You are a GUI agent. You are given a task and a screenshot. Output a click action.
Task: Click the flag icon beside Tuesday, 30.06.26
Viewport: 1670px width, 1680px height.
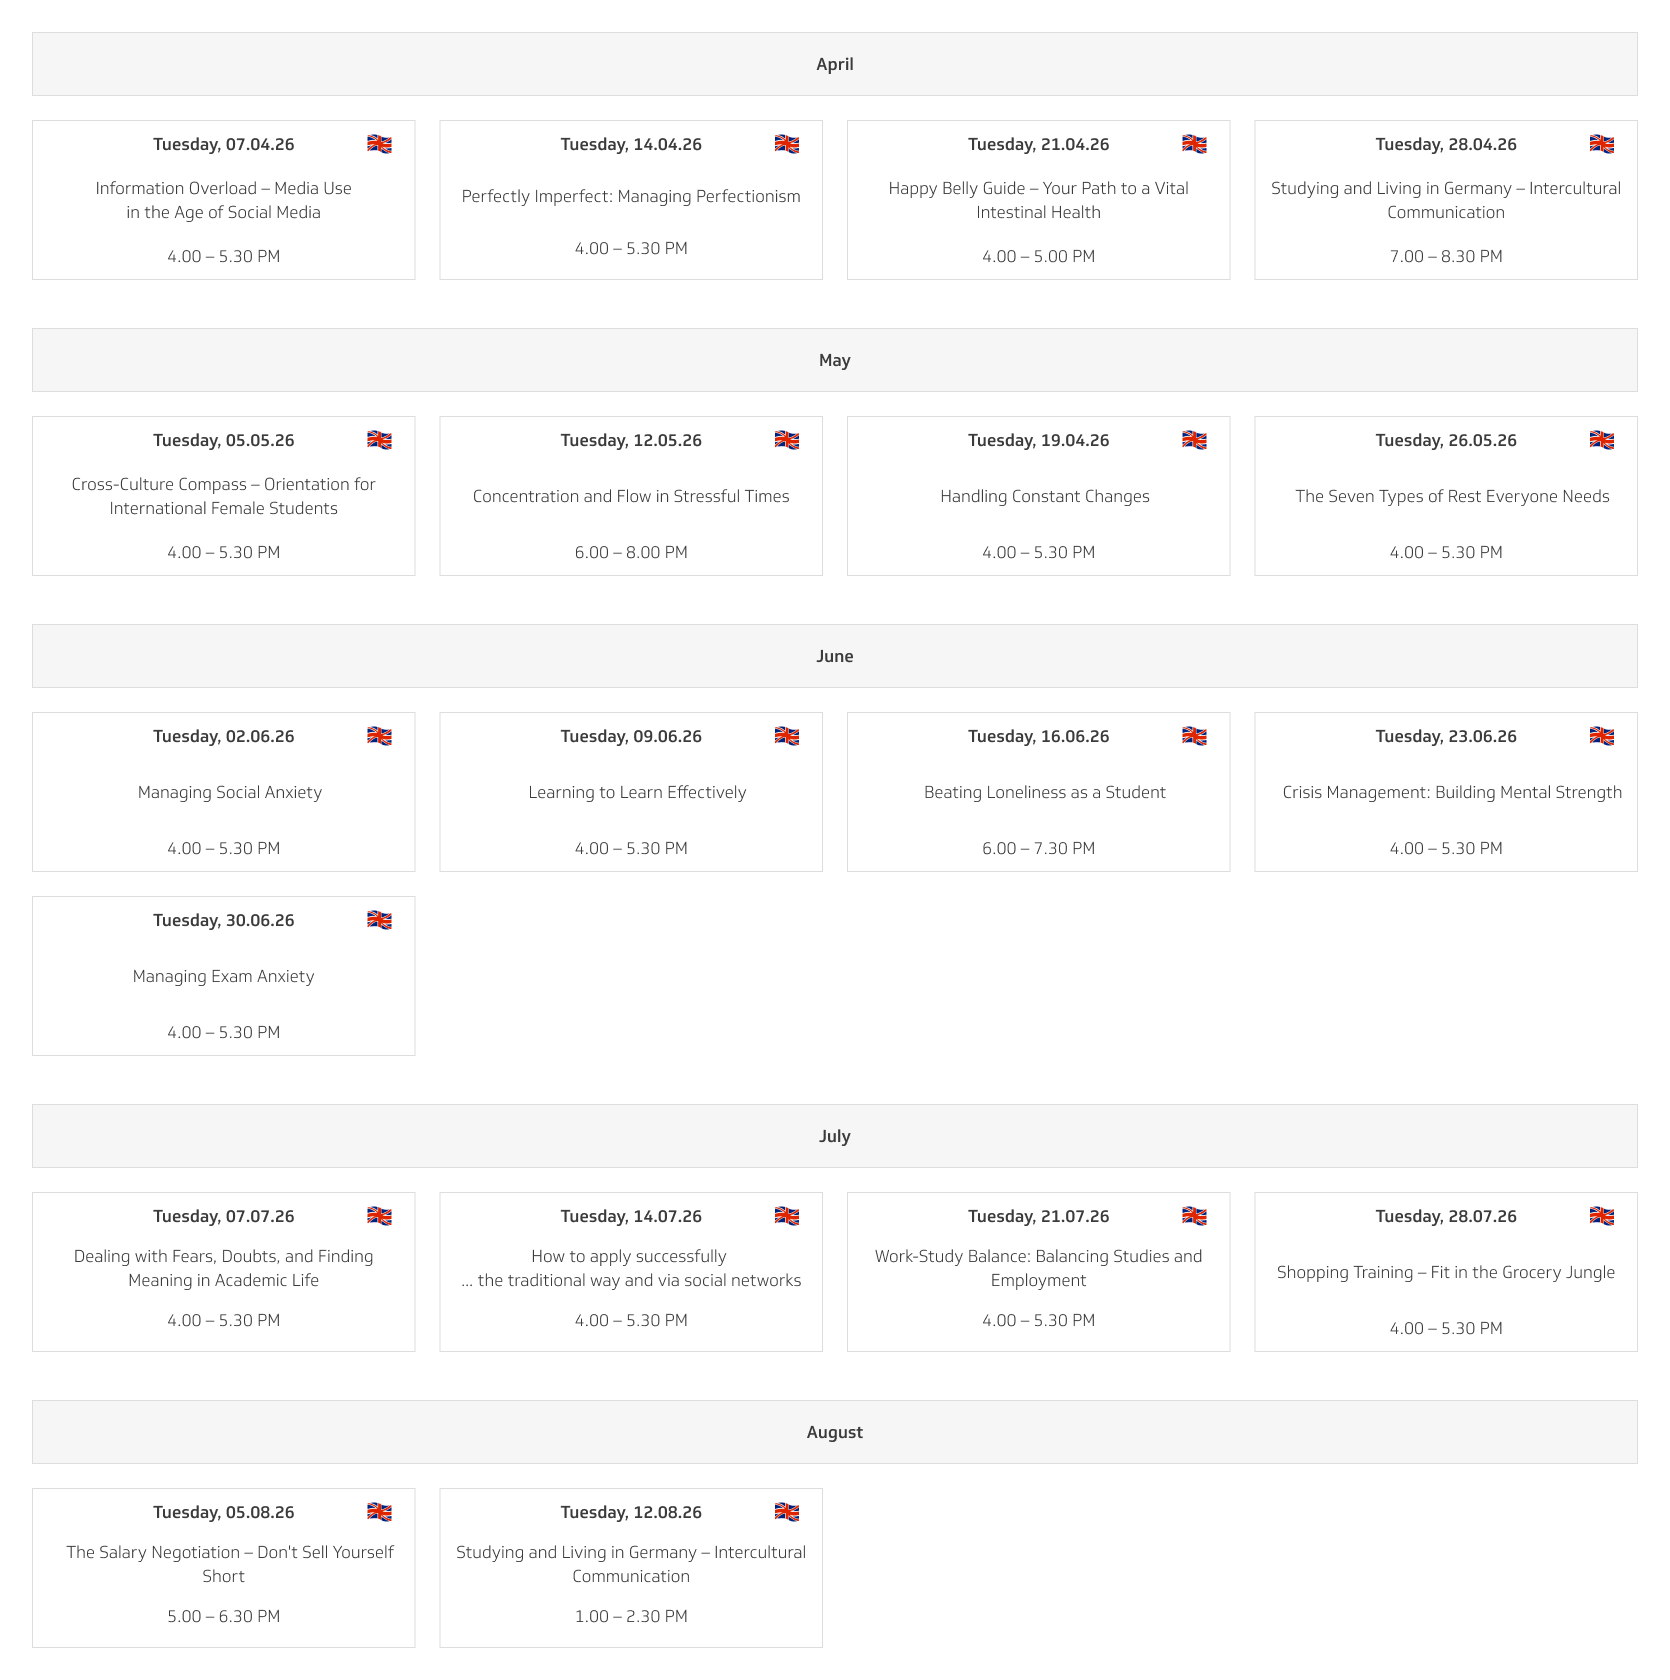(379, 920)
